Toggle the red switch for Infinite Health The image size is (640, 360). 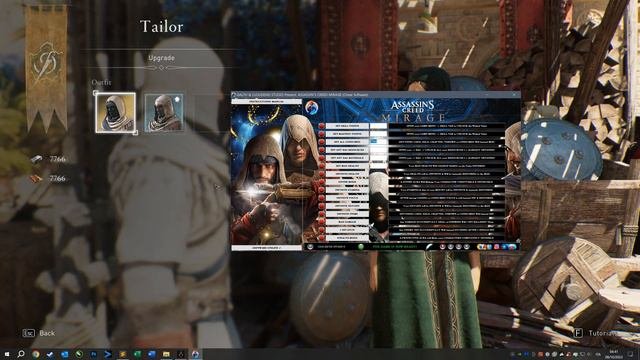[x=322, y=174]
